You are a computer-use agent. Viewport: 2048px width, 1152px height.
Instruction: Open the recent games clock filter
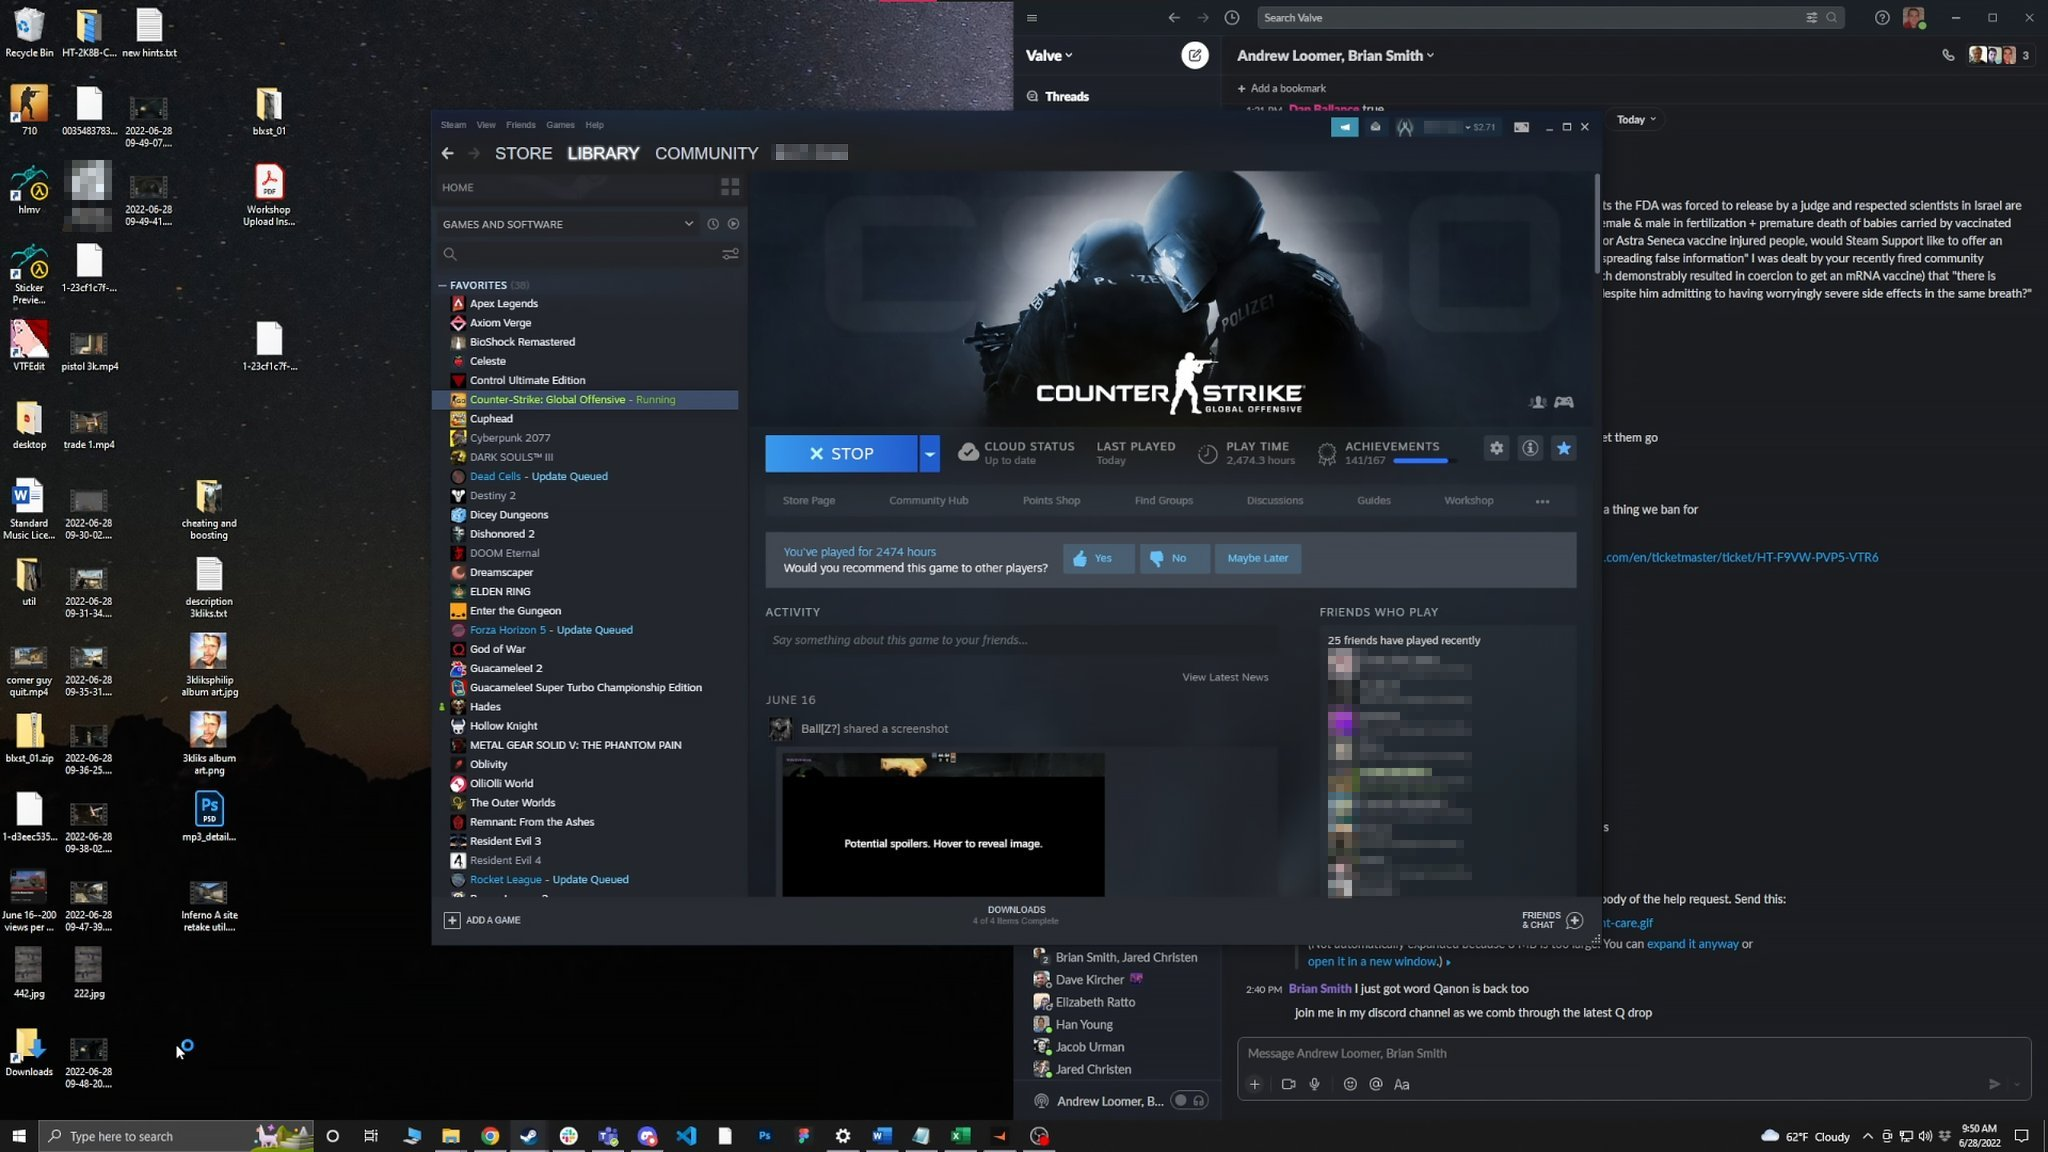[713, 224]
